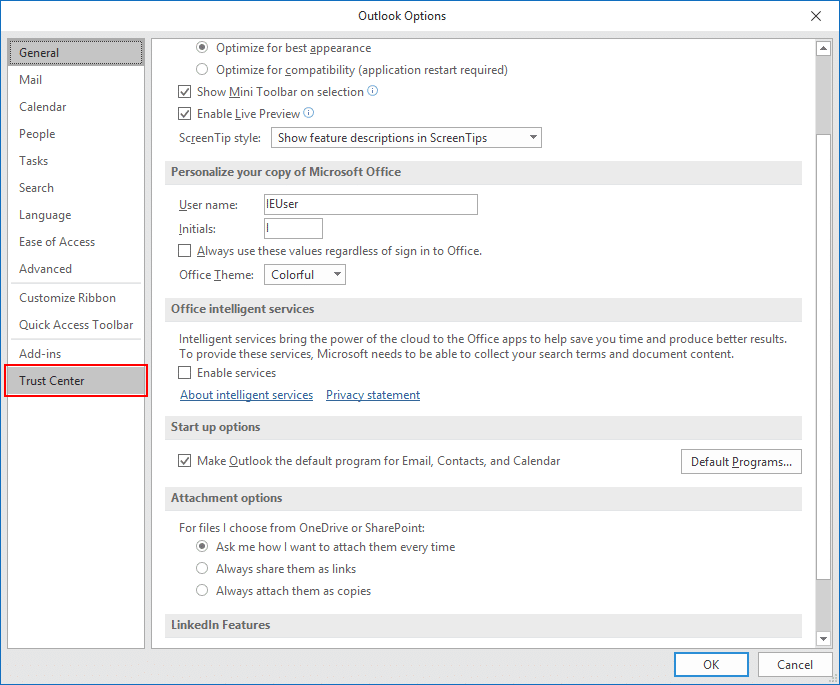The width and height of the screenshot is (840, 685).
Task: Choose Always share them as links
Action: [203, 569]
